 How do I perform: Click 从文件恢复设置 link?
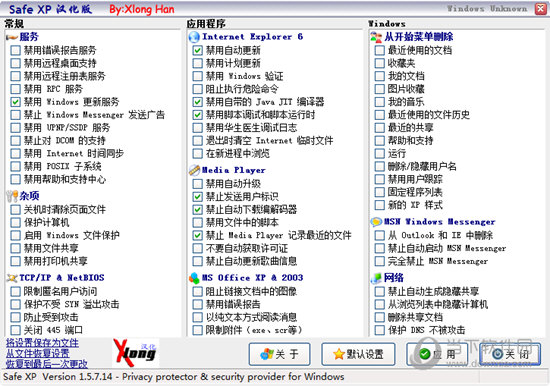pos(38,353)
